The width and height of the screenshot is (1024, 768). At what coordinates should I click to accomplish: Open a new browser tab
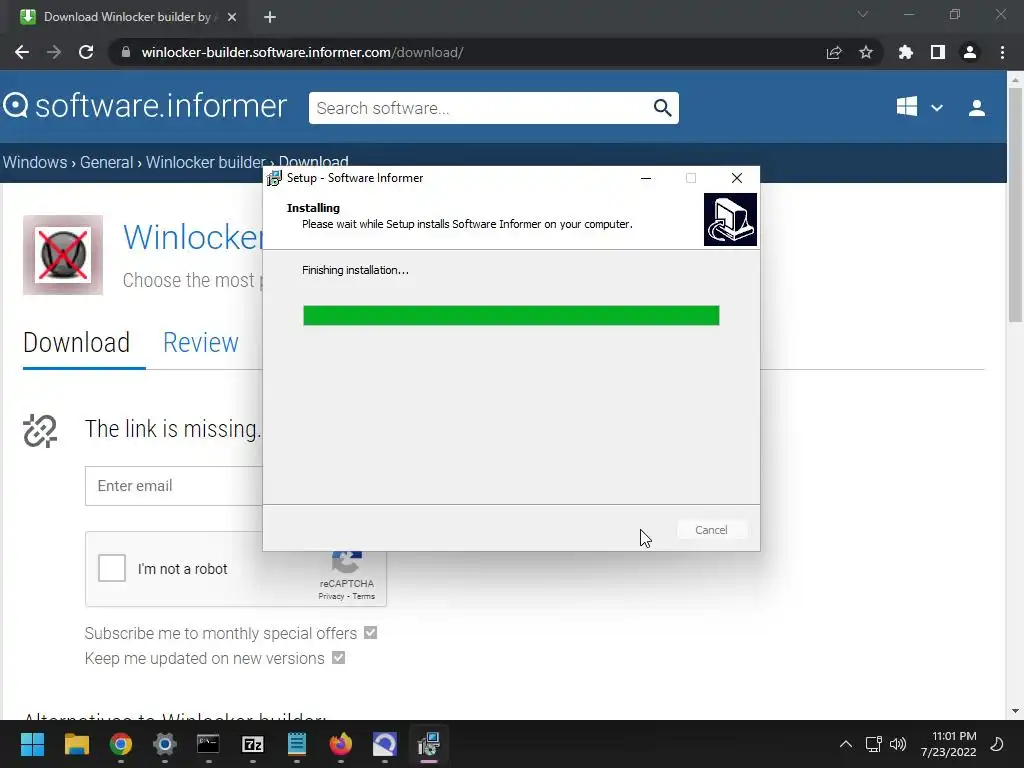(270, 17)
